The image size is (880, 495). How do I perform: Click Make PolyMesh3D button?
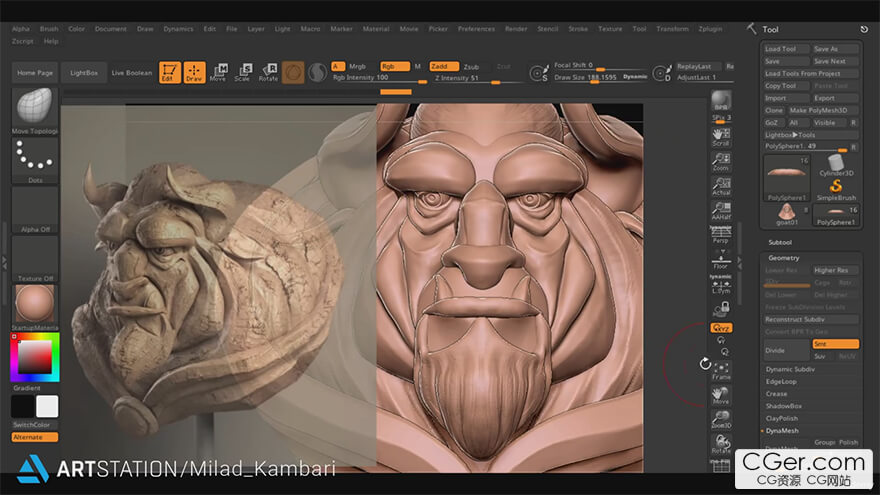[823, 111]
